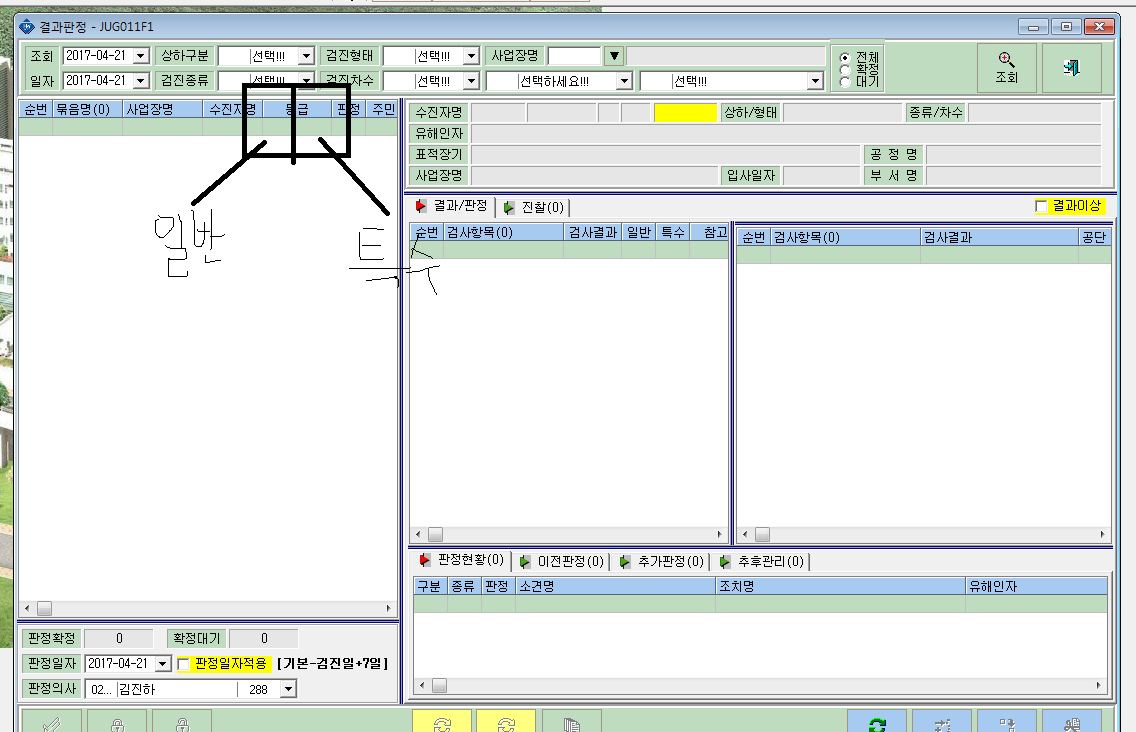This screenshot has height=732, width=1136.
Task: Click the patient list horizontal scrollbar
Action: point(208,609)
